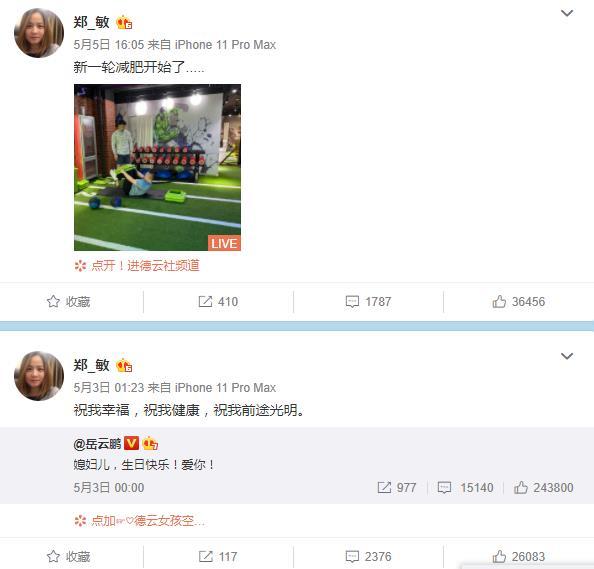Open the @岳云鹏 profile link
Screen dimensions: 594x569
point(97,443)
